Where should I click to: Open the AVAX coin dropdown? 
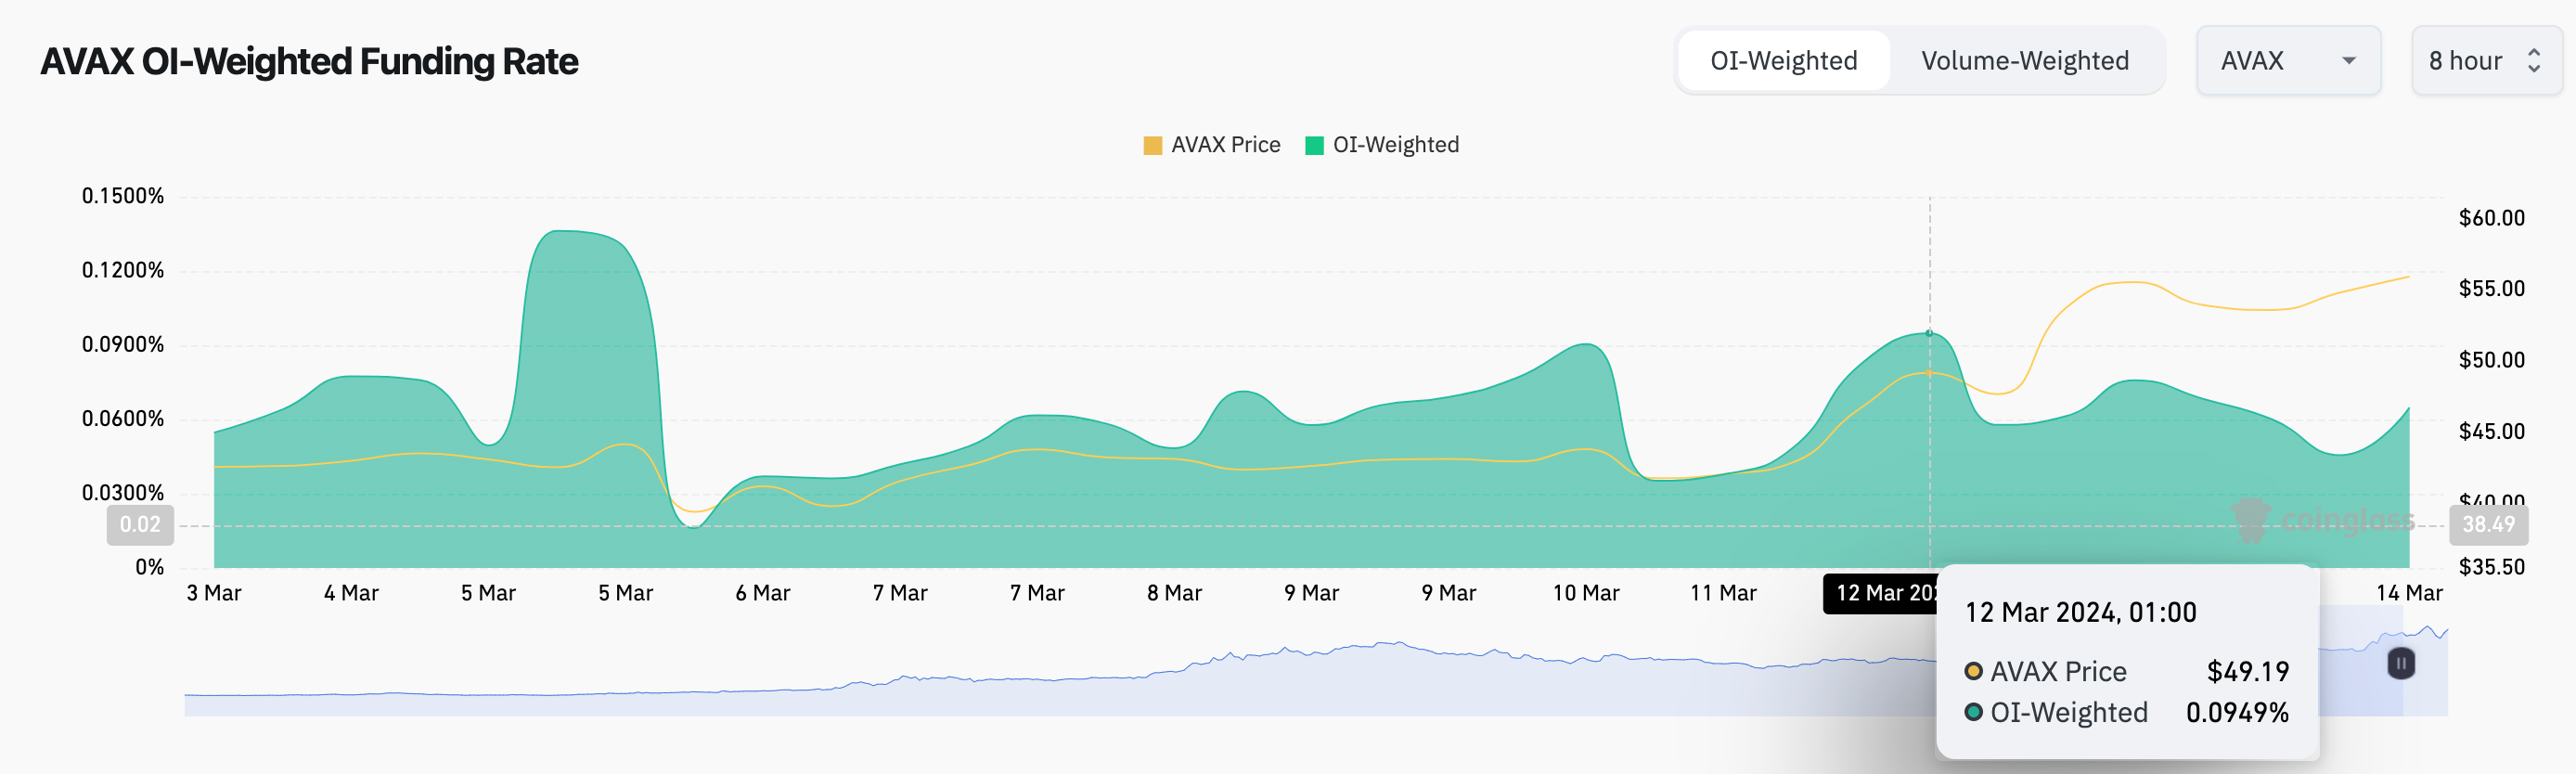[x=2288, y=61]
